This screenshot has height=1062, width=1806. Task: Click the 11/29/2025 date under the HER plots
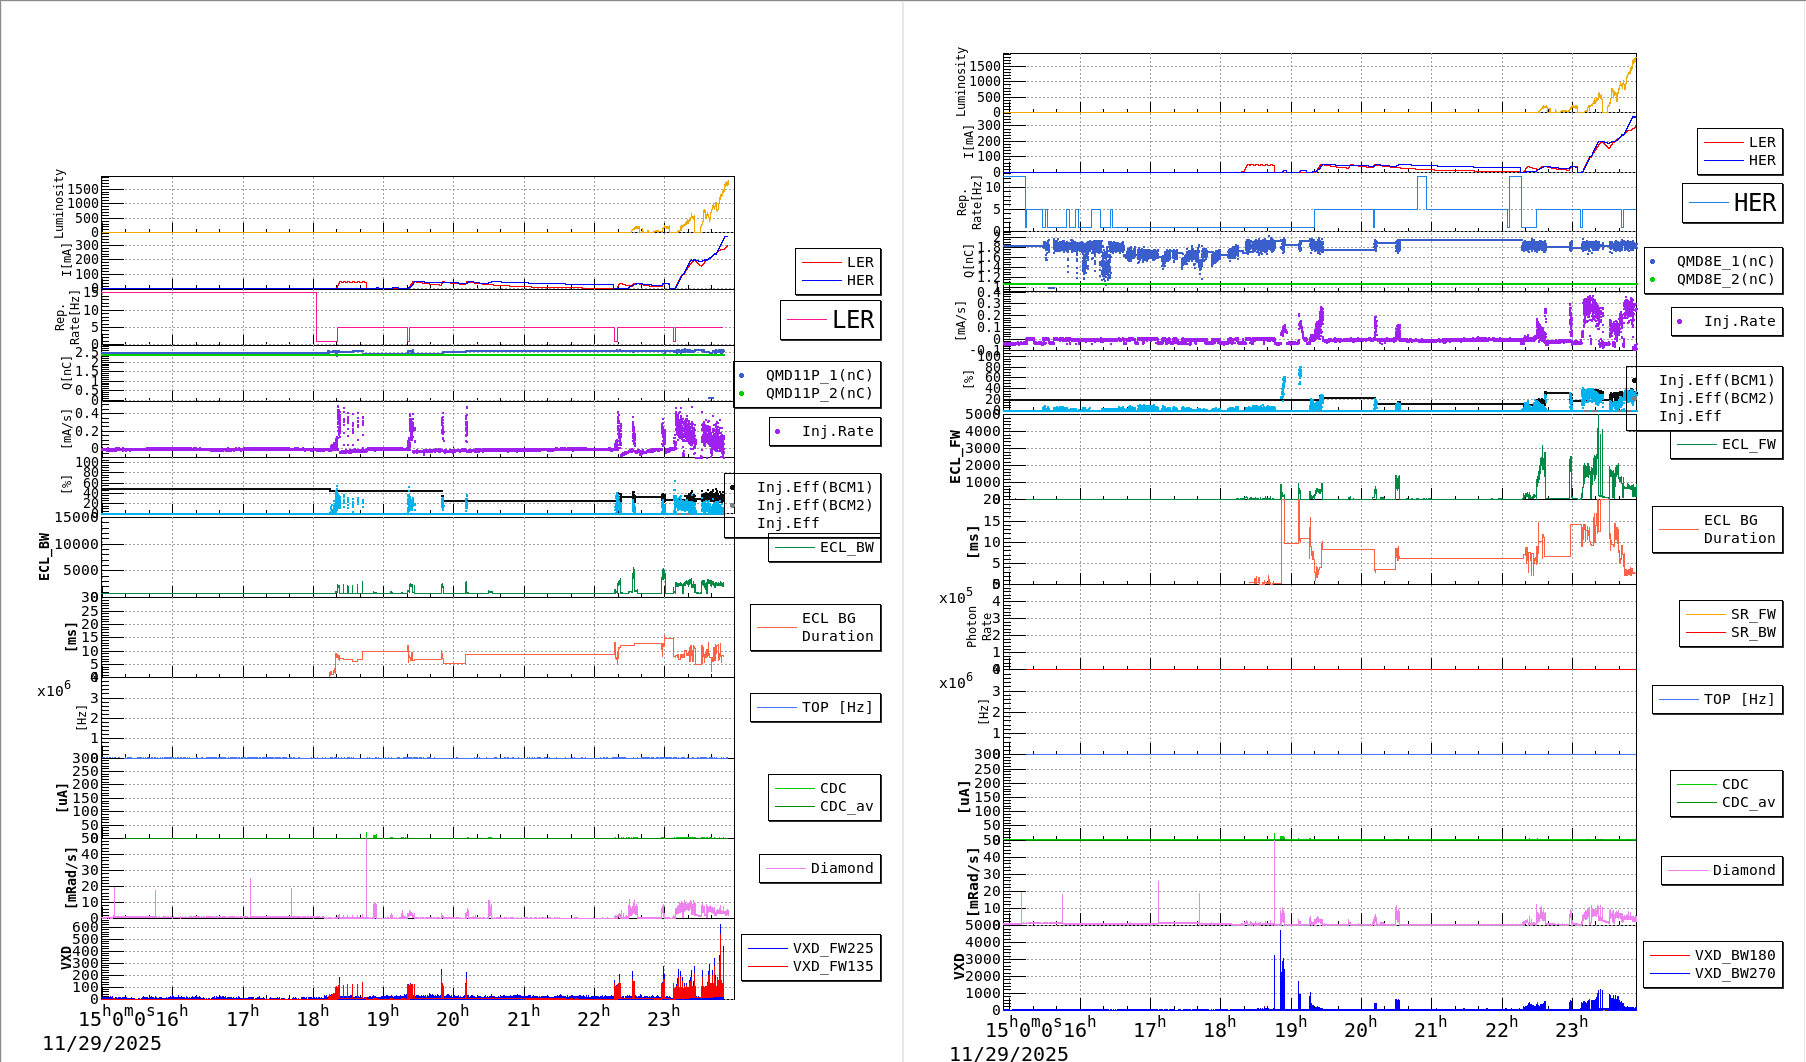click(1008, 1053)
